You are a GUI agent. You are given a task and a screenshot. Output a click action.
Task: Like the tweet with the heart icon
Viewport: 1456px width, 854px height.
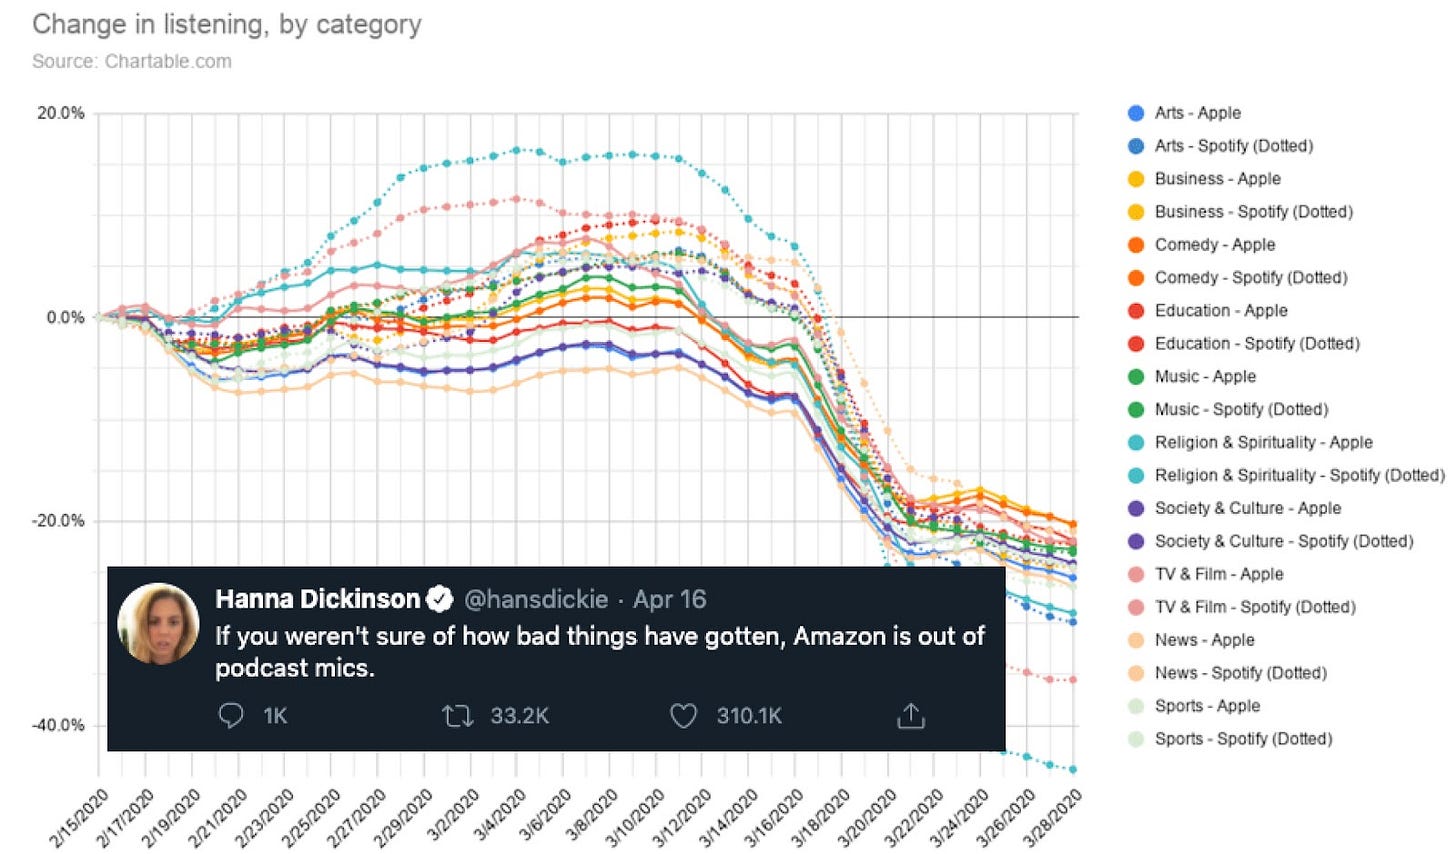click(x=683, y=715)
